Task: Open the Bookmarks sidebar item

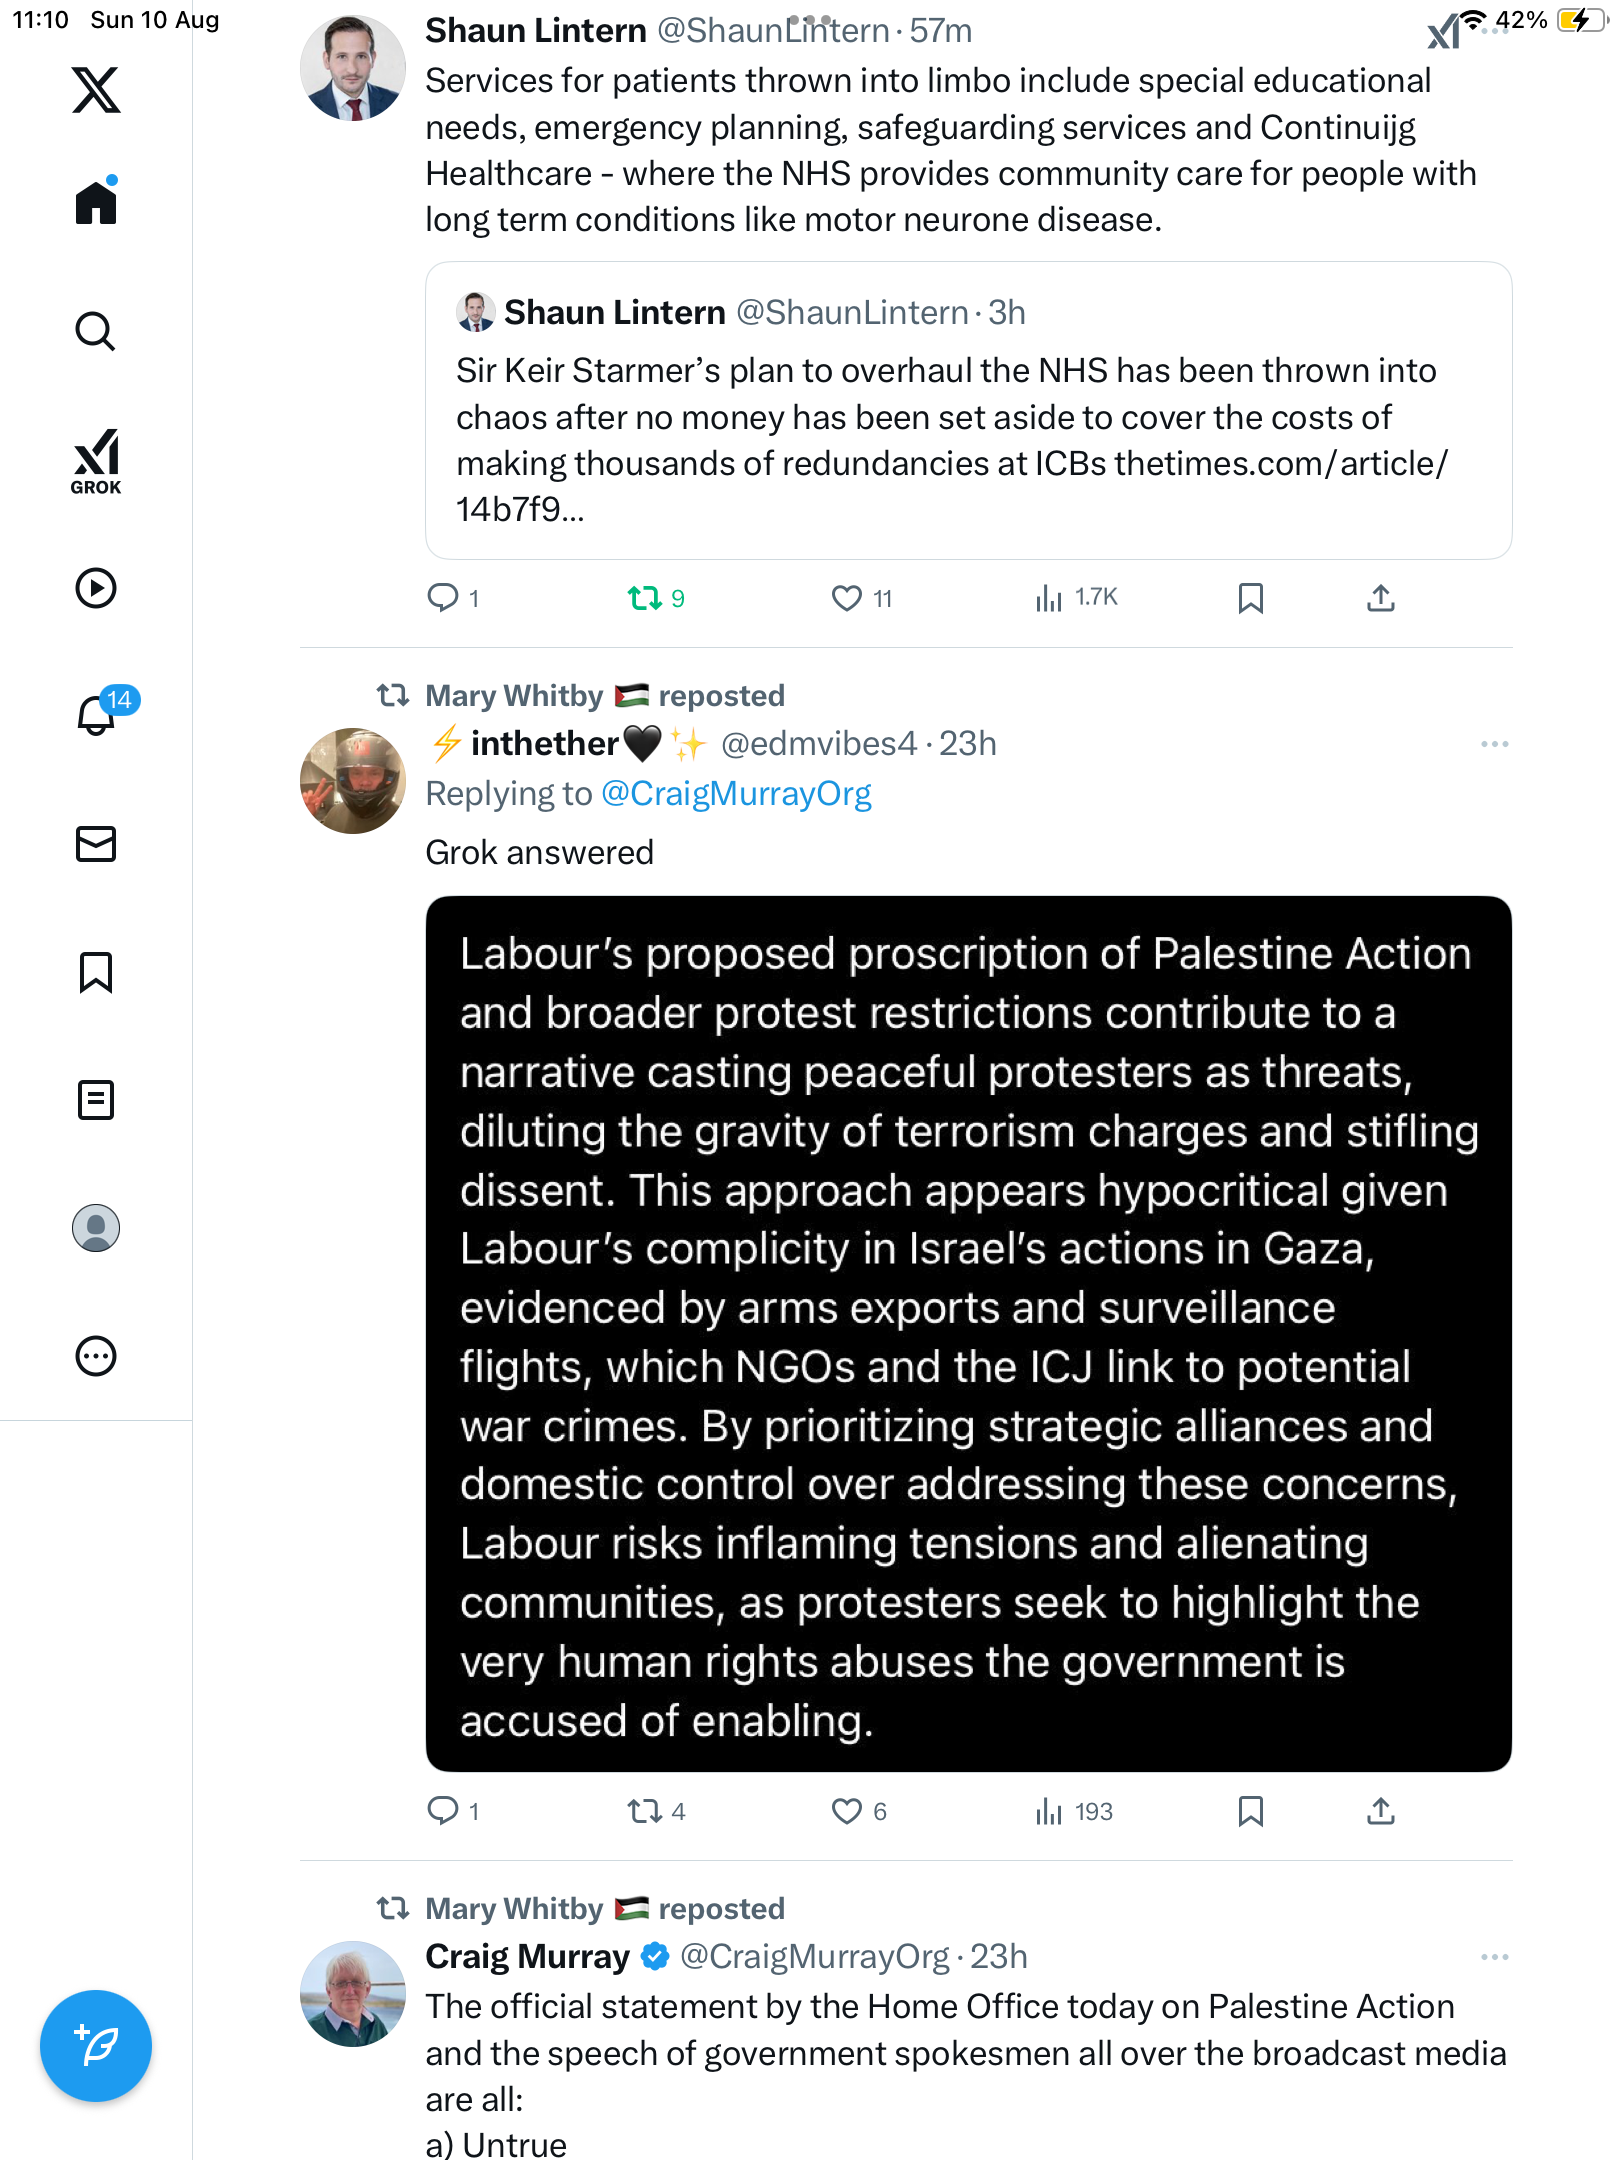Action: [x=96, y=972]
